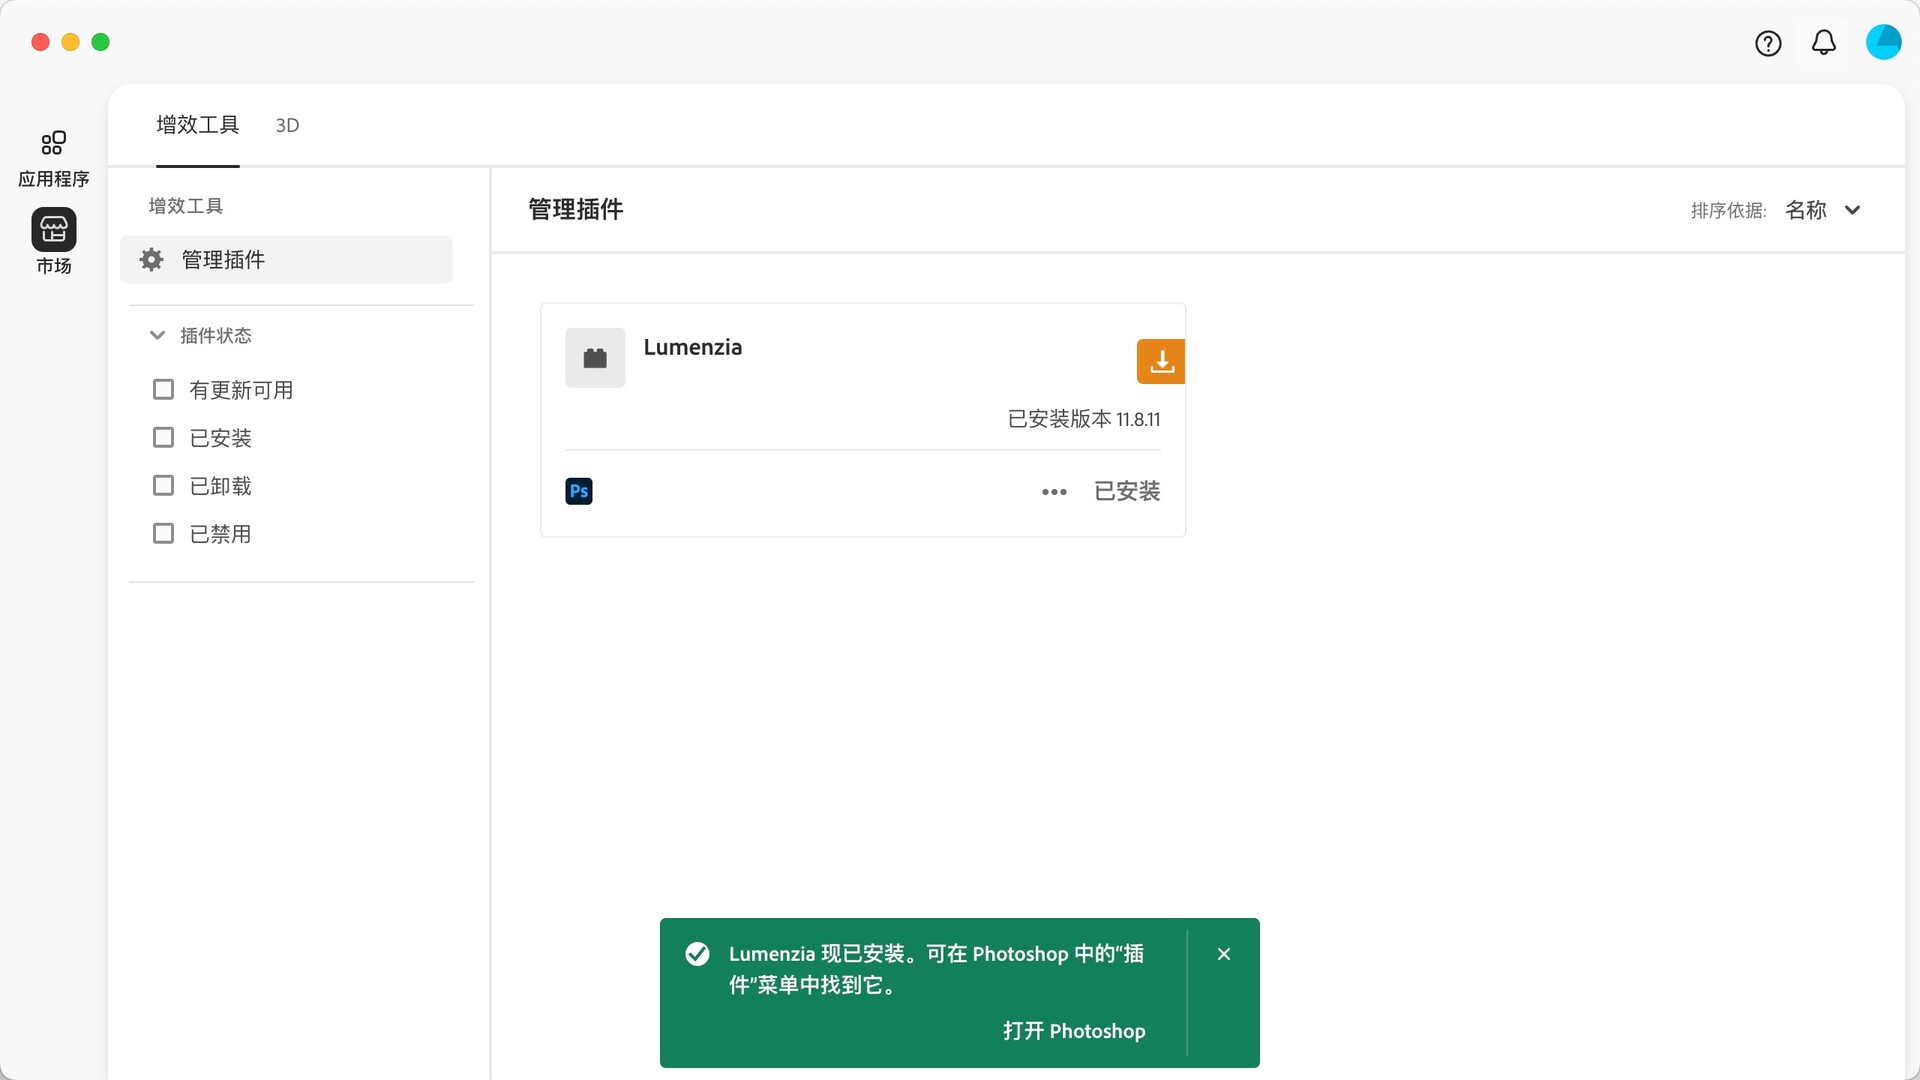Enable the 有更新可用 filter checkbox

click(163, 389)
